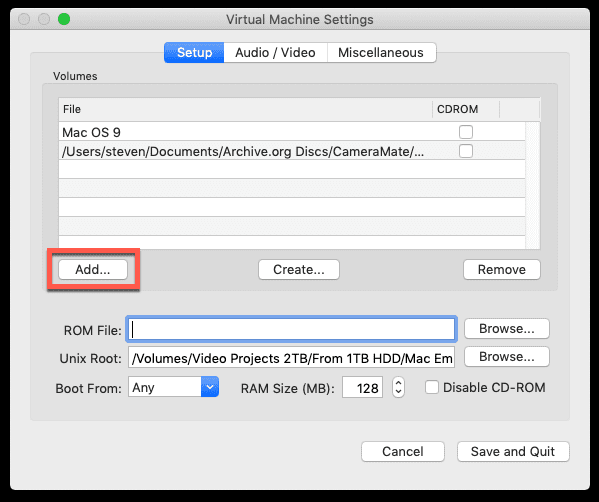The width and height of the screenshot is (599, 502).
Task: Select the Mac OS 9 volume row
Action: (x=292, y=132)
